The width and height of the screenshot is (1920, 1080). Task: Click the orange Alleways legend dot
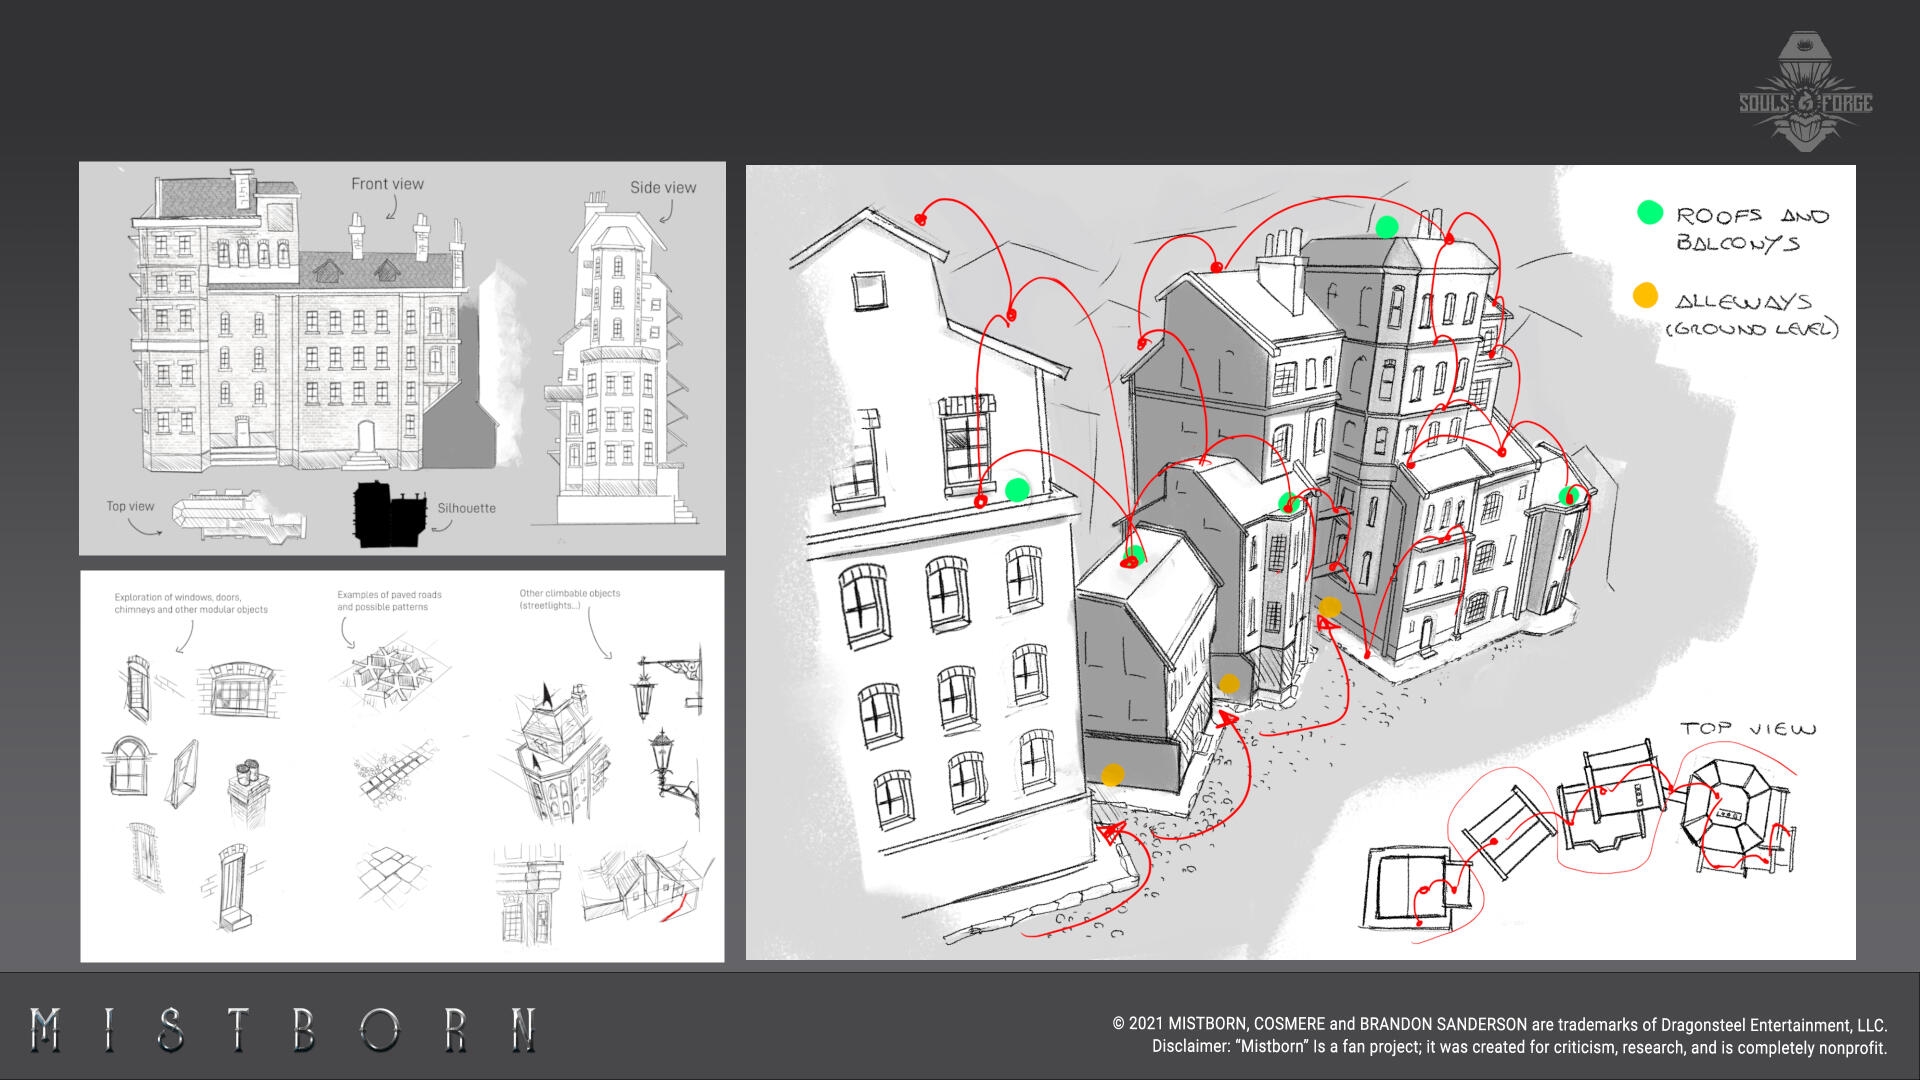[x=1645, y=296]
